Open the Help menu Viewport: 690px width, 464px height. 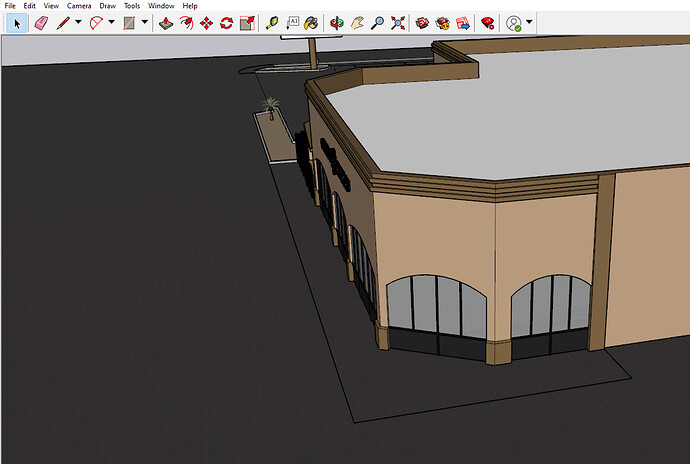tap(190, 6)
